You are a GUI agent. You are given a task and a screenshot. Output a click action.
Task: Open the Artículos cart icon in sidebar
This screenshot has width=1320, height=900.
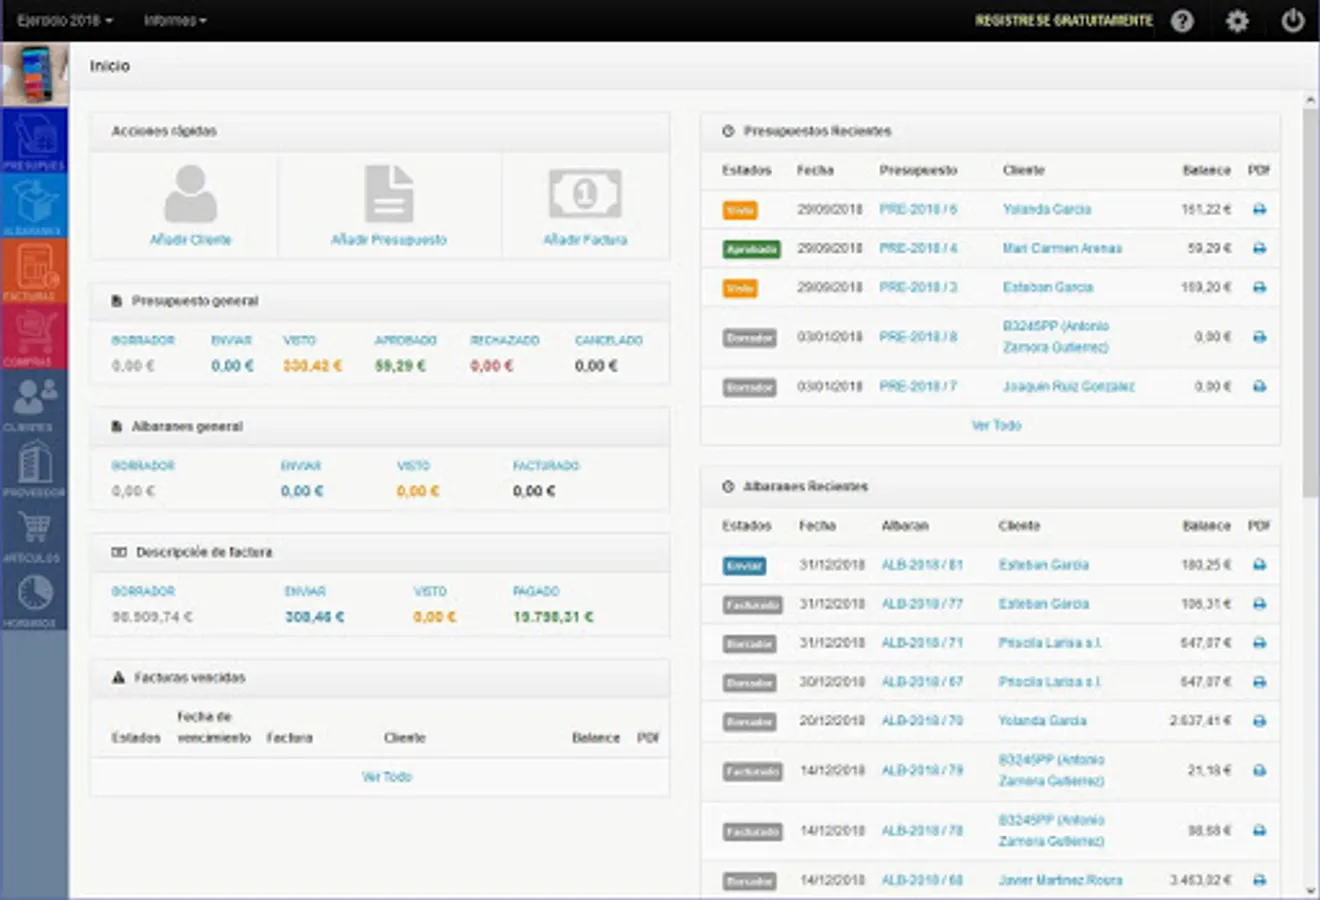click(34, 534)
